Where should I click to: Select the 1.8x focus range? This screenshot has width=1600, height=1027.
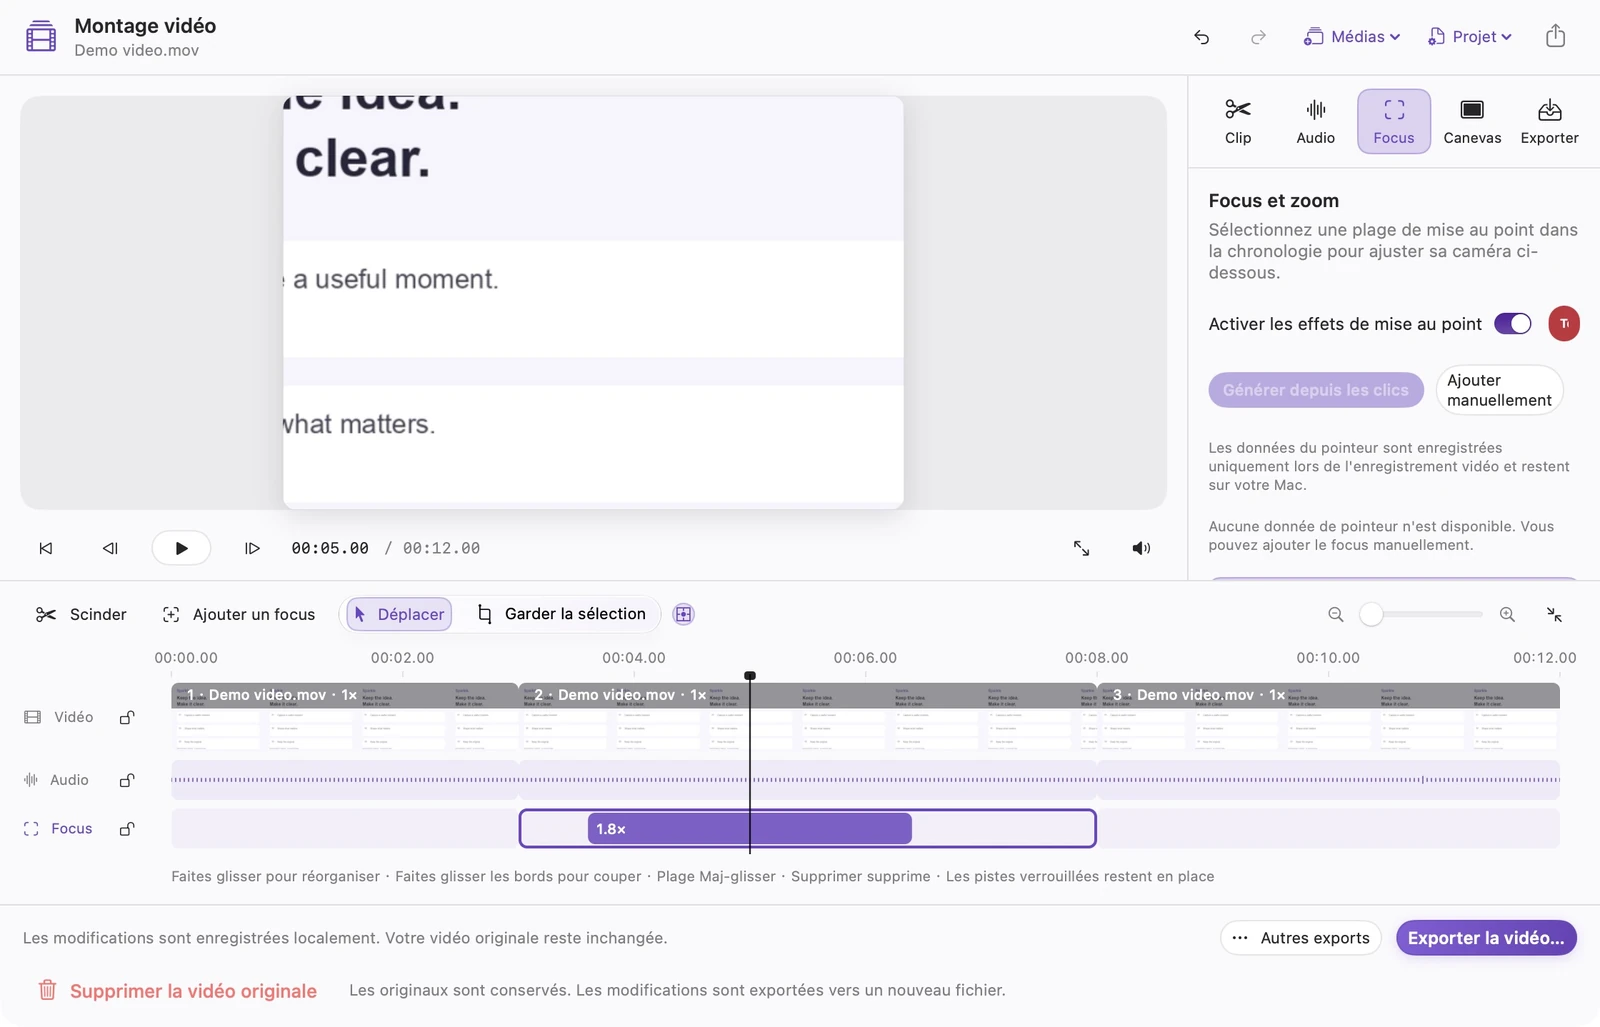[749, 829]
